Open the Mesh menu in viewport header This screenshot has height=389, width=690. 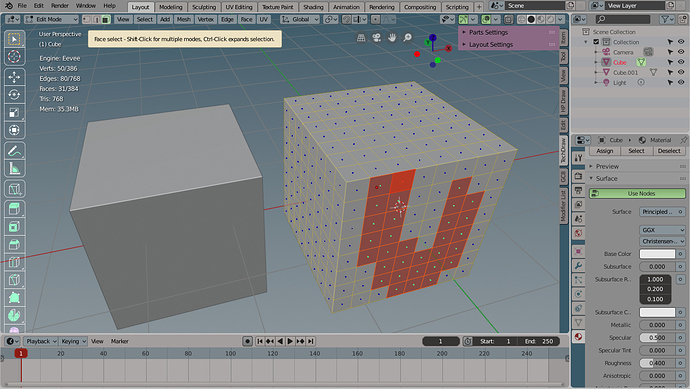(184, 19)
